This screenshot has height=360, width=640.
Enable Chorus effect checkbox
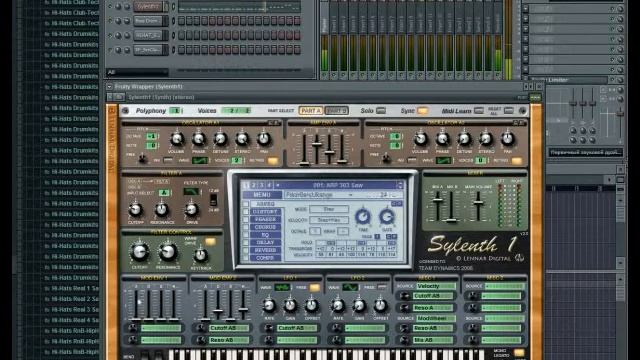pyautogui.click(x=246, y=227)
